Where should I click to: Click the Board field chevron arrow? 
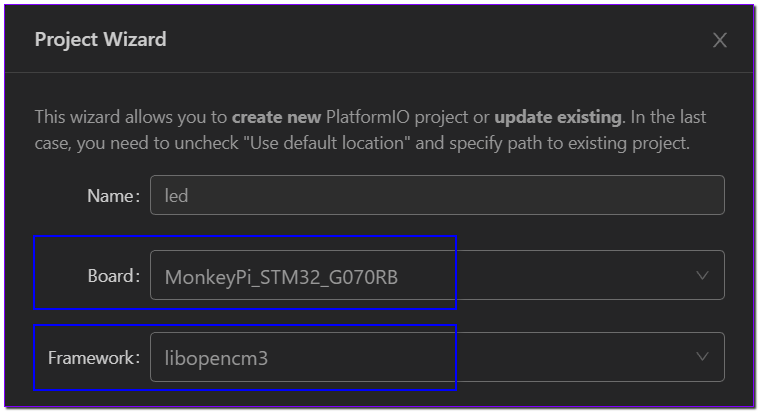(702, 275)
